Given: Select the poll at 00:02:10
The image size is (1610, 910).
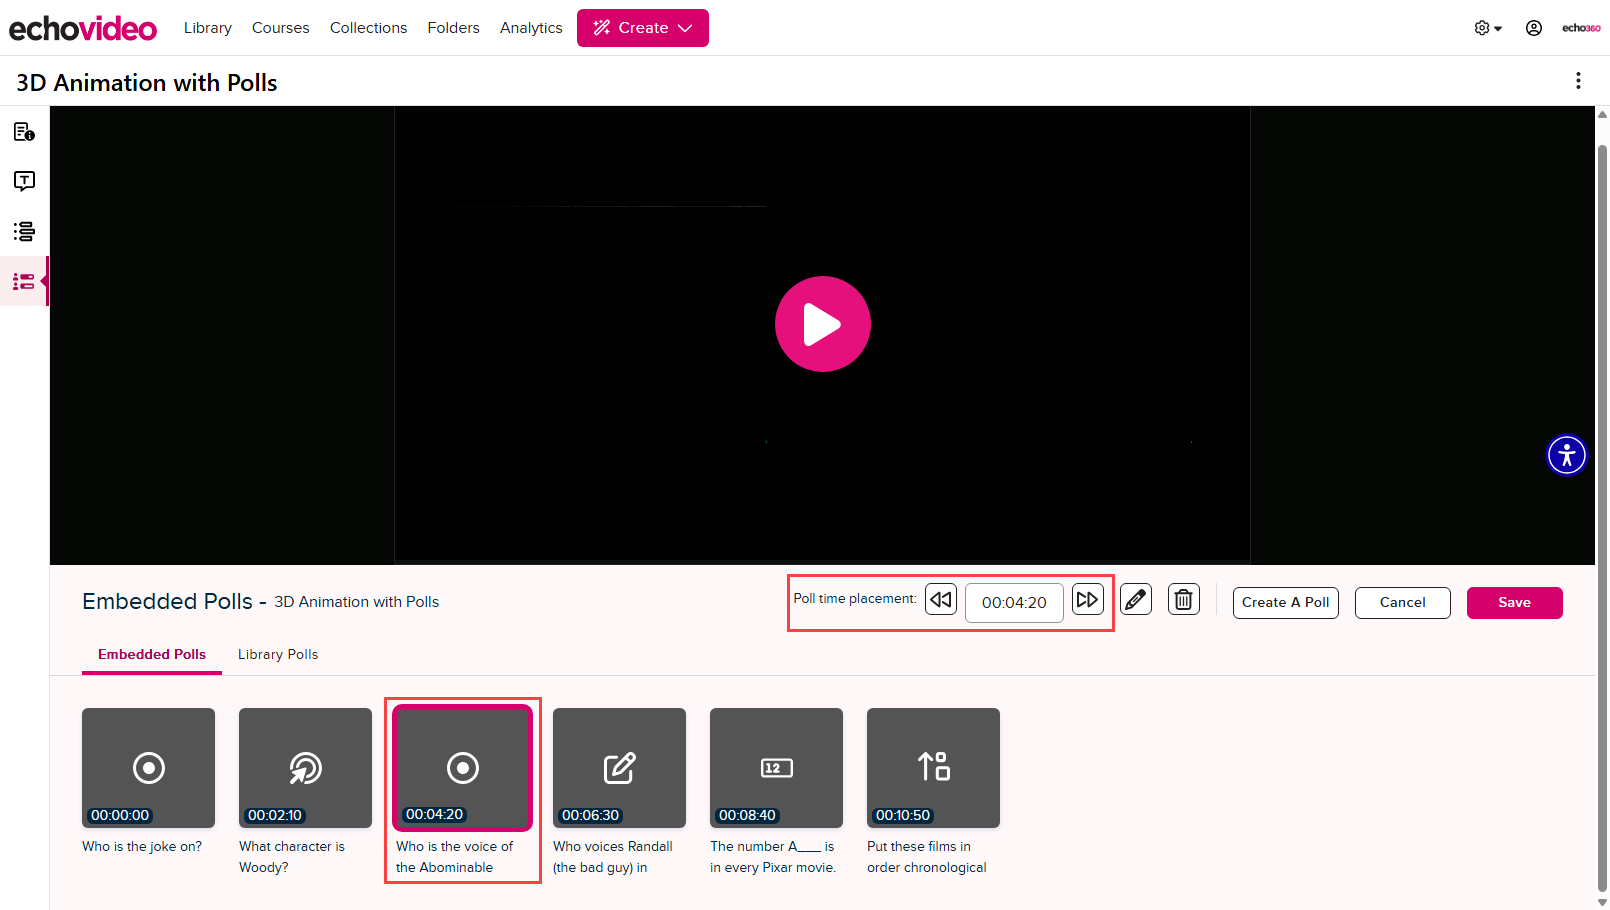Looking at the screenshot, I should (305, 768).
